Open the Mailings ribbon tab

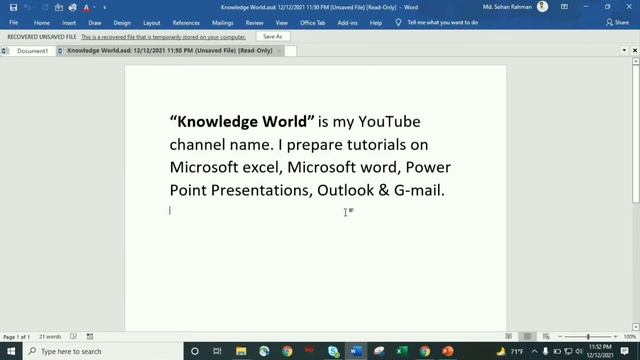pos(222,23)
